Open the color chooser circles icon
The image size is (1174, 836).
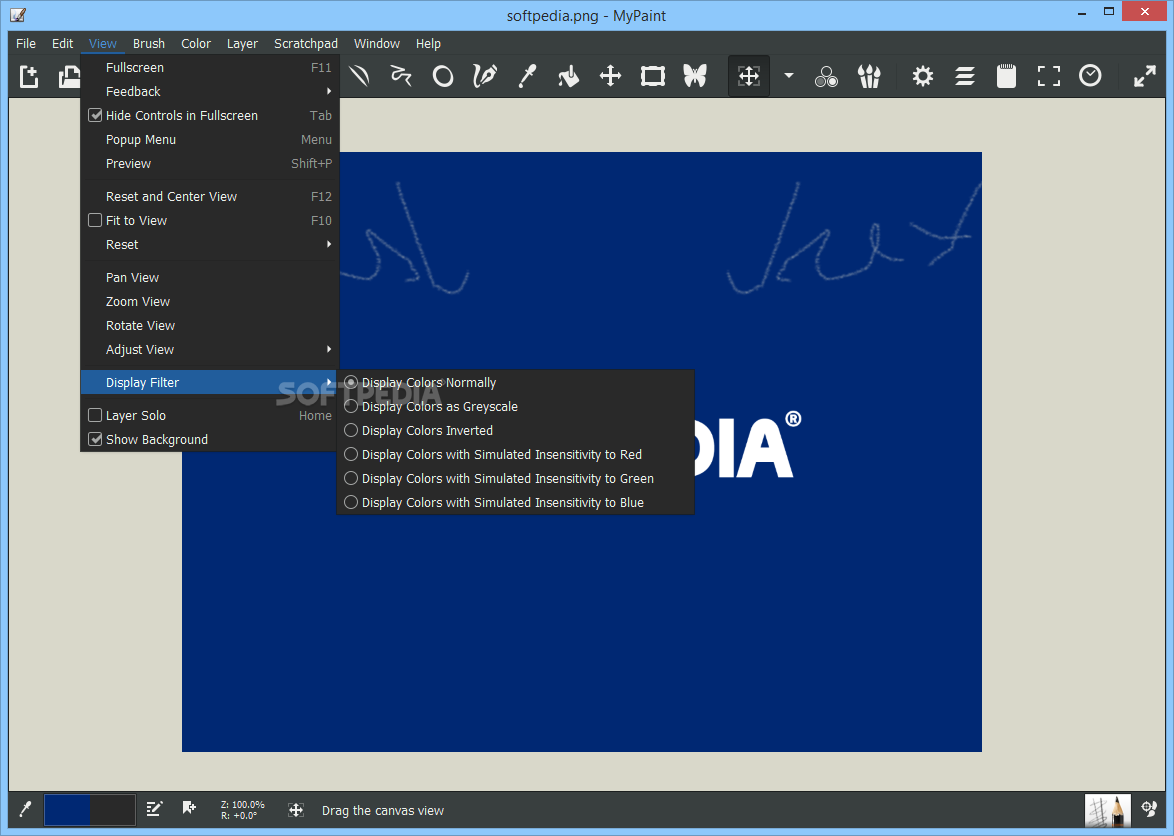pyautogui.click(x=827, y=76)
